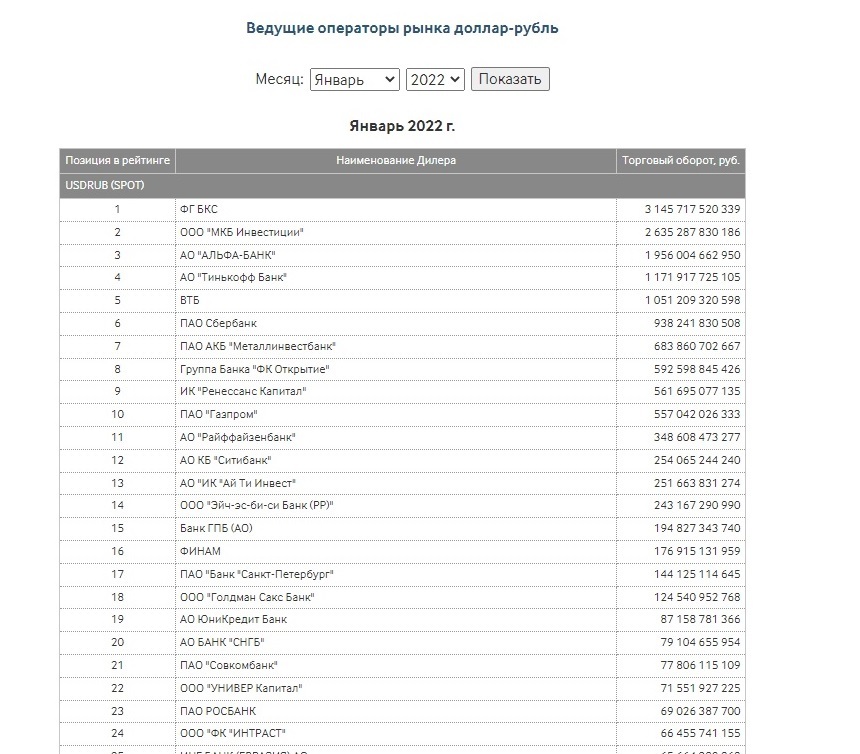
Task: Click turnover value 254 065 244 240
Action: 697,461
